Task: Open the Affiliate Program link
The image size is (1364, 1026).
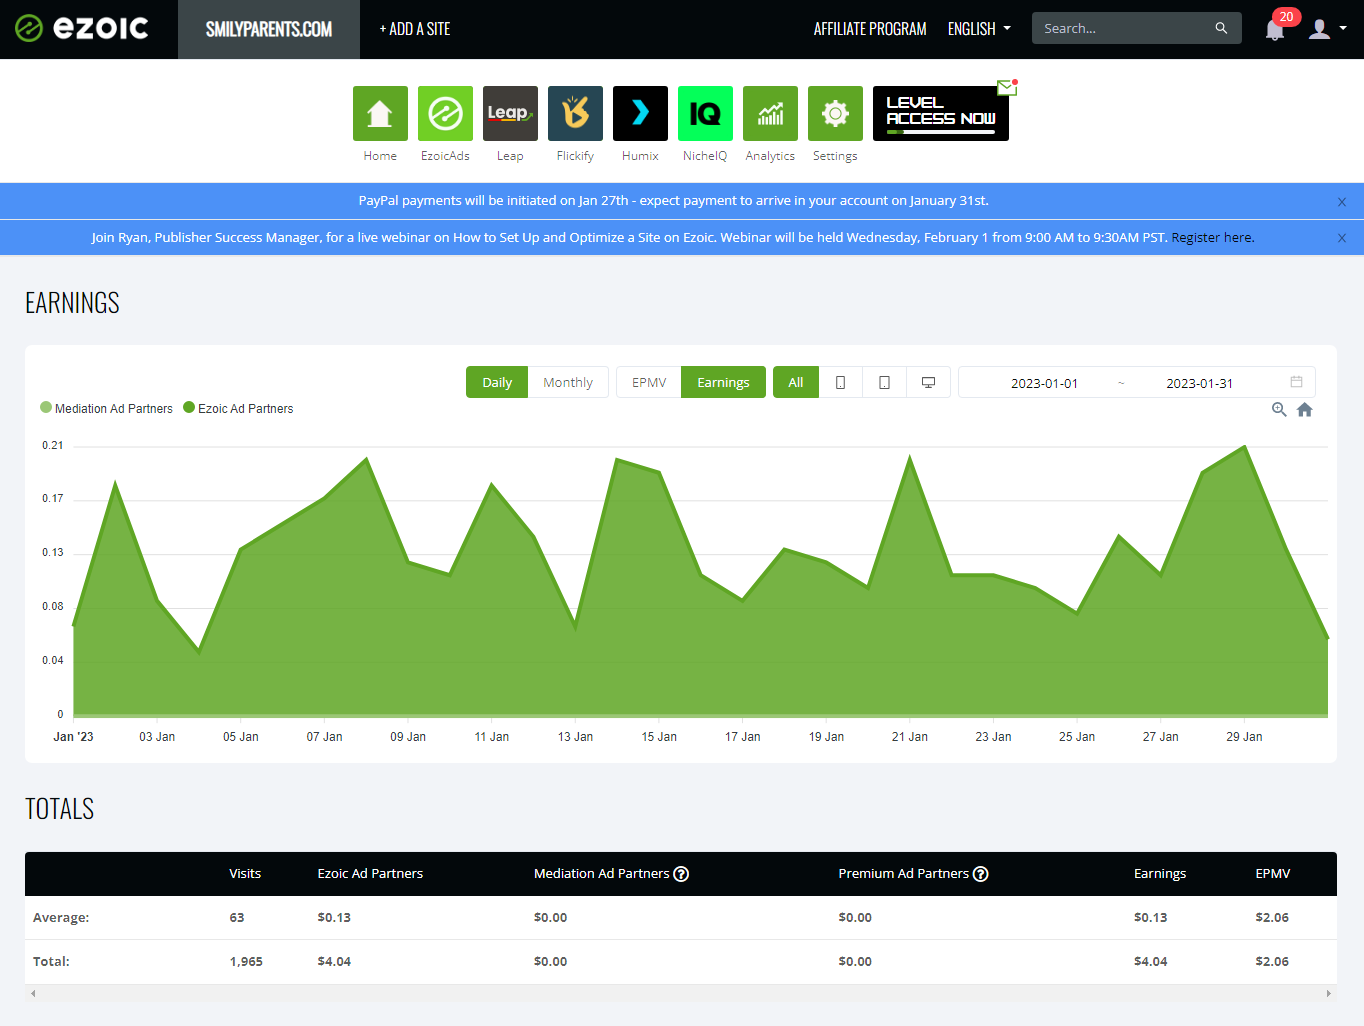Action: pyautogui.click(x=870, y=29)
